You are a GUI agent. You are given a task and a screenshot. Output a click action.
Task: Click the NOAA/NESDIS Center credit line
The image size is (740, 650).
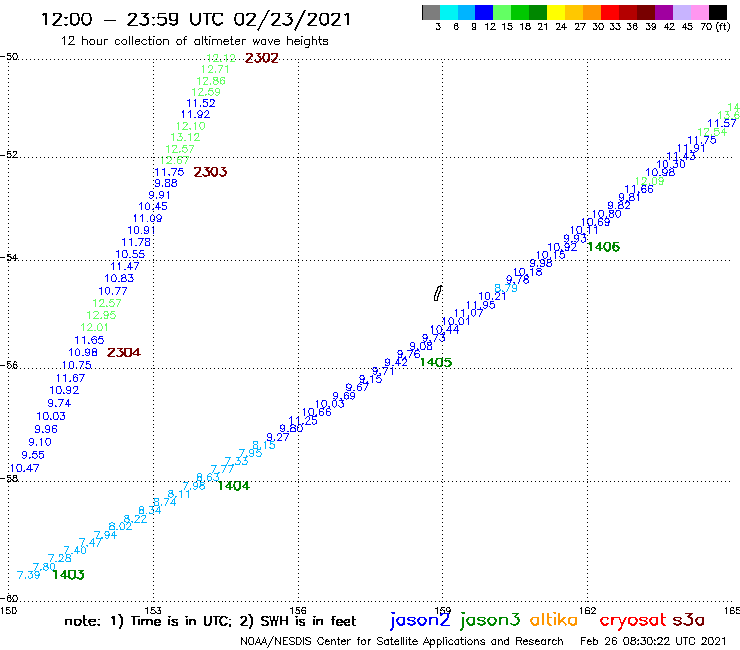(402, 641)
